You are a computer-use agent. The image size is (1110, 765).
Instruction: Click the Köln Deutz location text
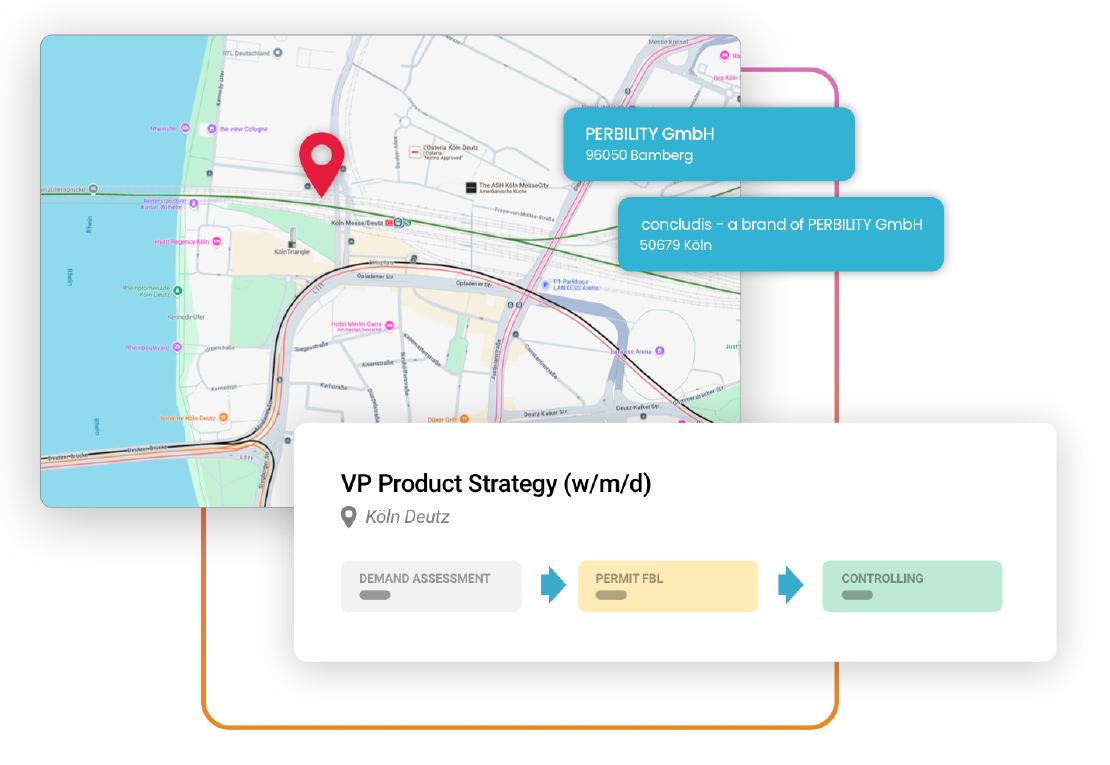pyautogui.click(x=407, y=517)
